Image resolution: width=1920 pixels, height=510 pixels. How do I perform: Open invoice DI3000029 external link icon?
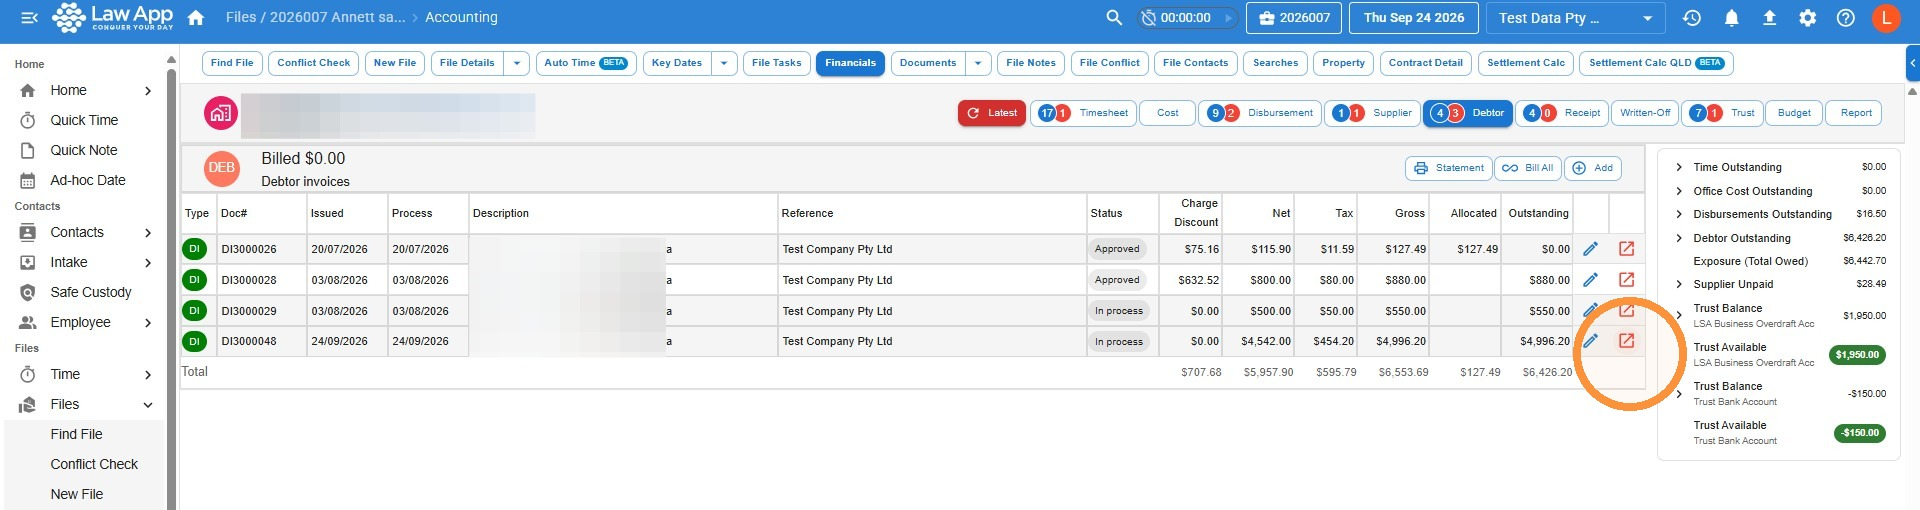pyautogui.click(x=1627, y=311)
